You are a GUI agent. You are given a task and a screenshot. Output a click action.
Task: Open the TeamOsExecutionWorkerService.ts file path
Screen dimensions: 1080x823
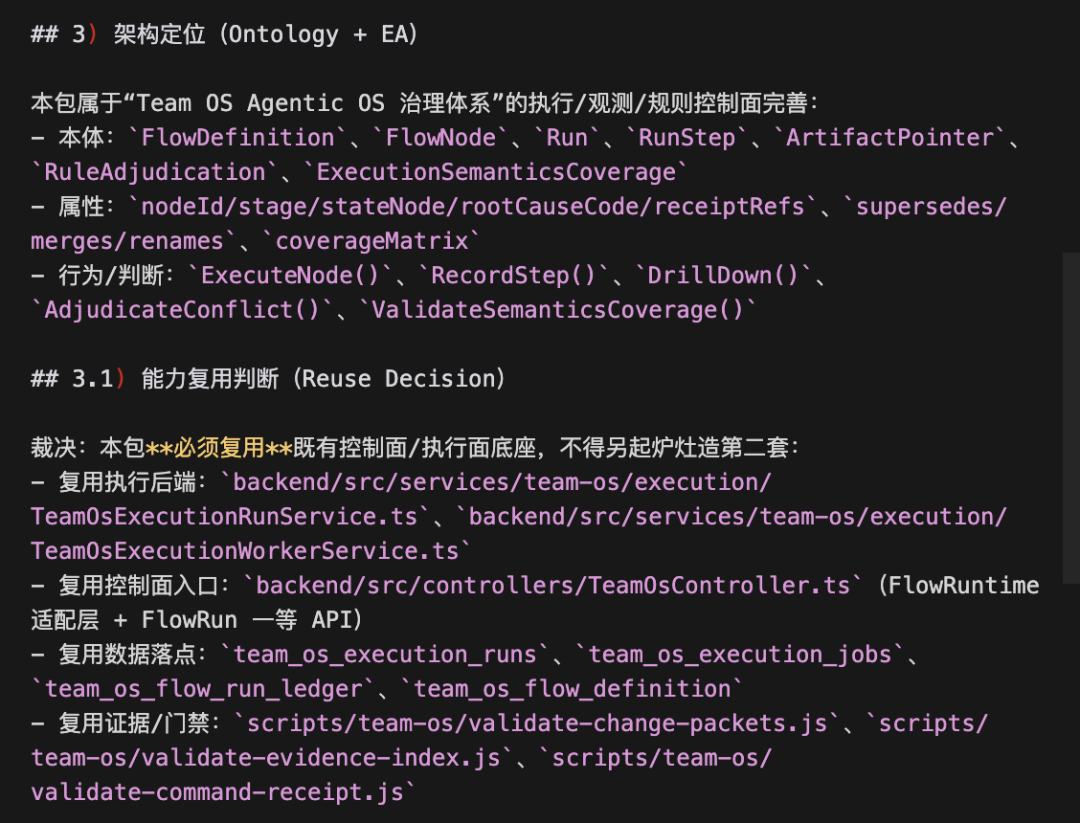(518, 534)
